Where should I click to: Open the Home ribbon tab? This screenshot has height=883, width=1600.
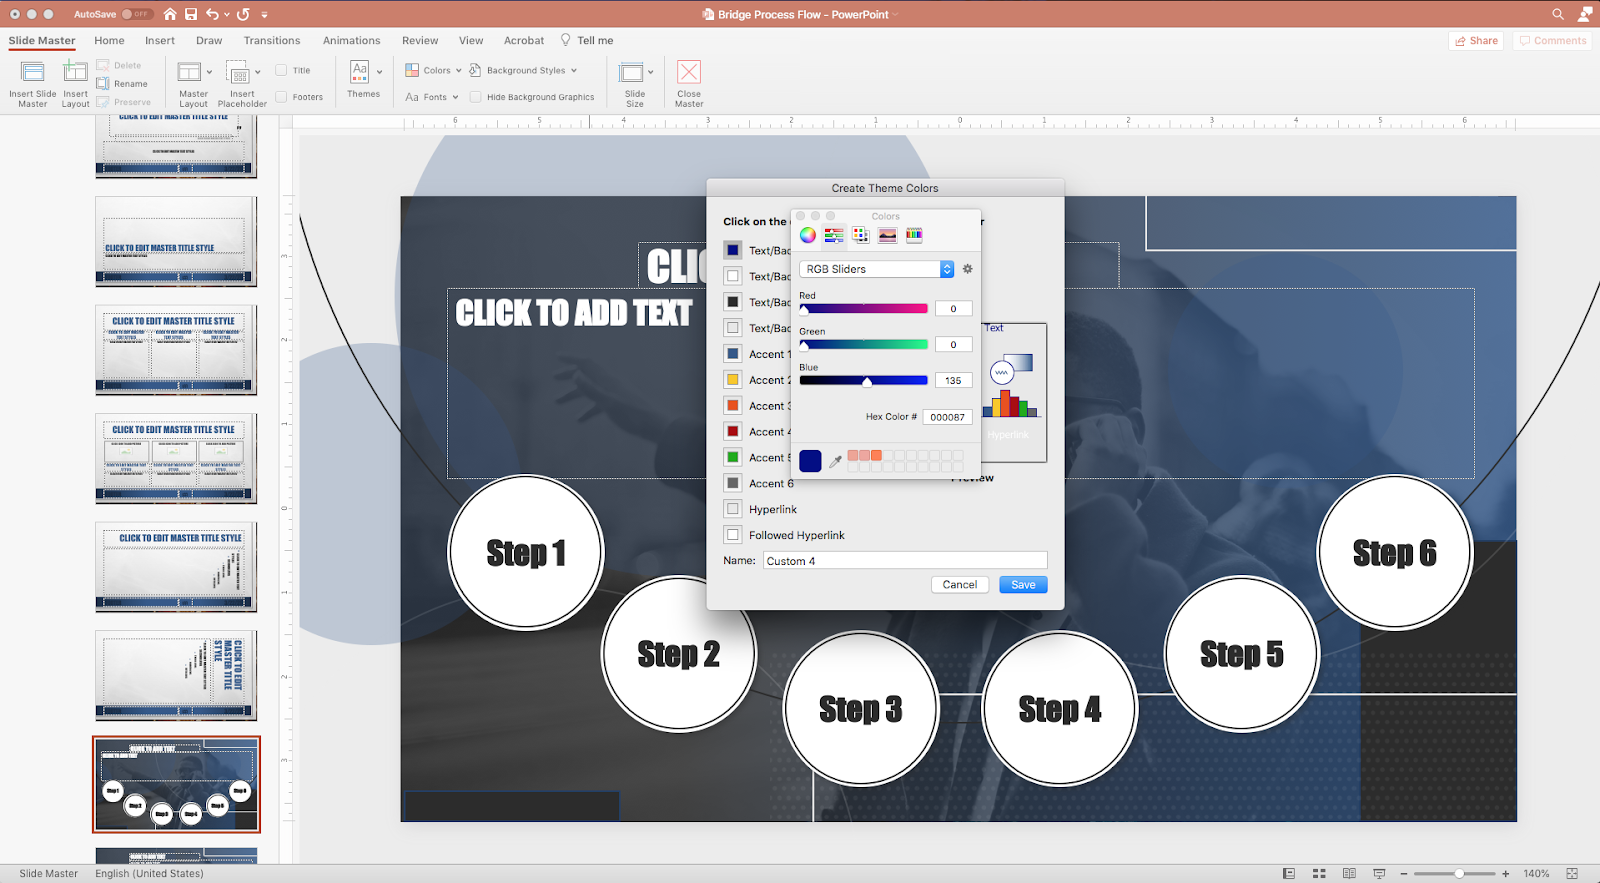pyautogui.click(x=109, y=40)
